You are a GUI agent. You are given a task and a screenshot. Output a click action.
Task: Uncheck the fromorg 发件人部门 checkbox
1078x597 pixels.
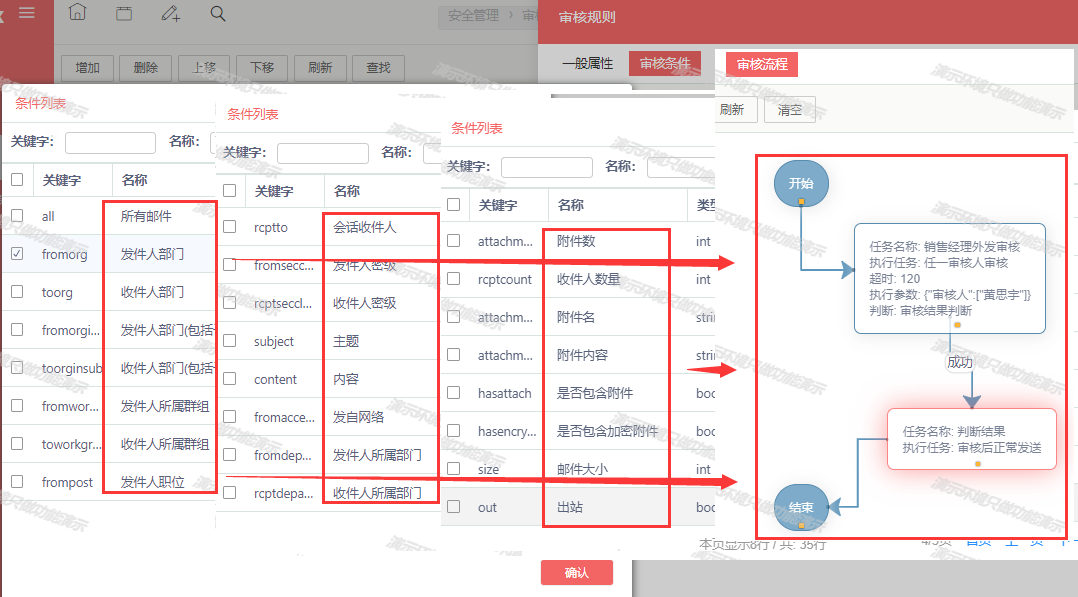coord(17,254)
